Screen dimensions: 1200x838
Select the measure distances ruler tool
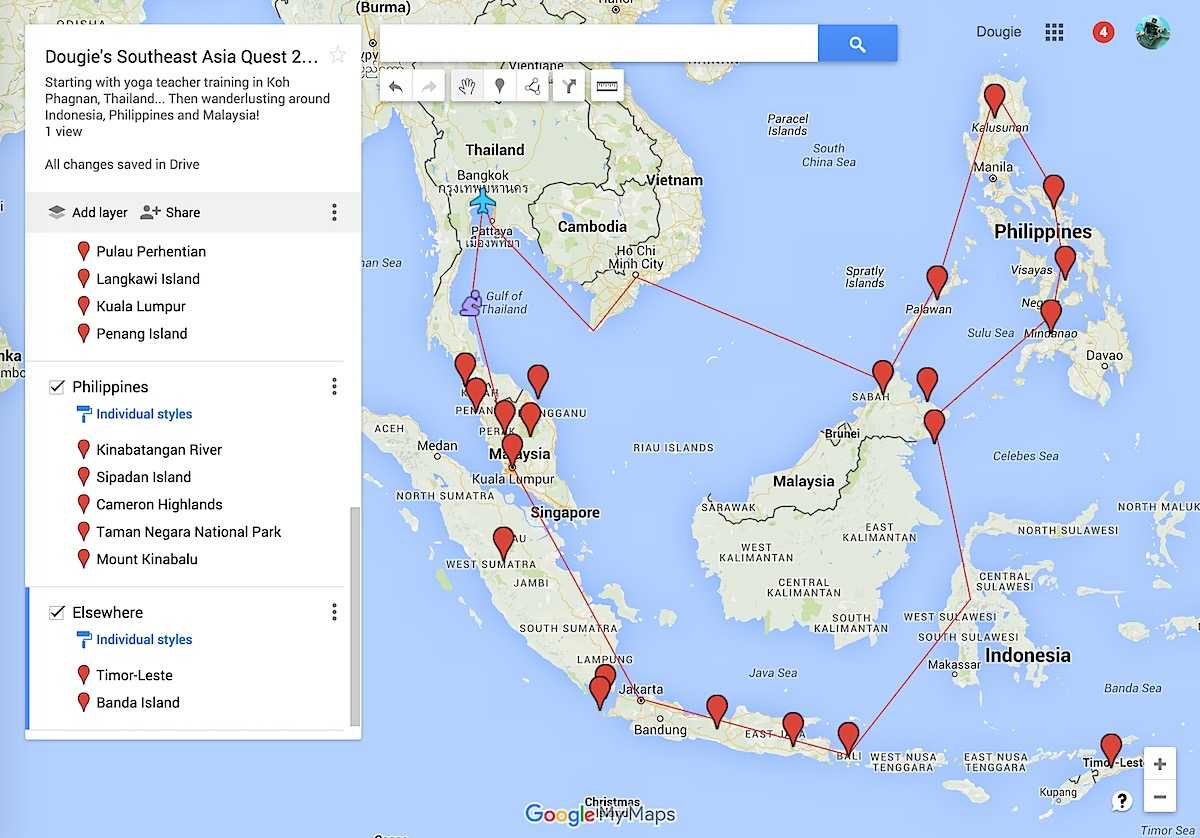click(607, 87)
